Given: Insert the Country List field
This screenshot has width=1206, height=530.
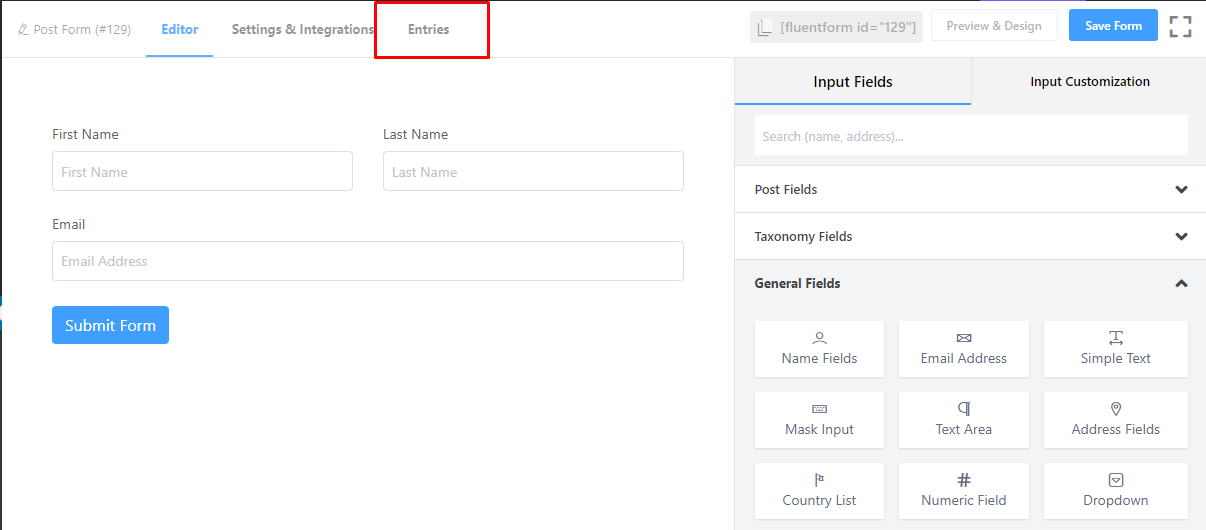Looking at the screenshot, I should tap(819, 491).
